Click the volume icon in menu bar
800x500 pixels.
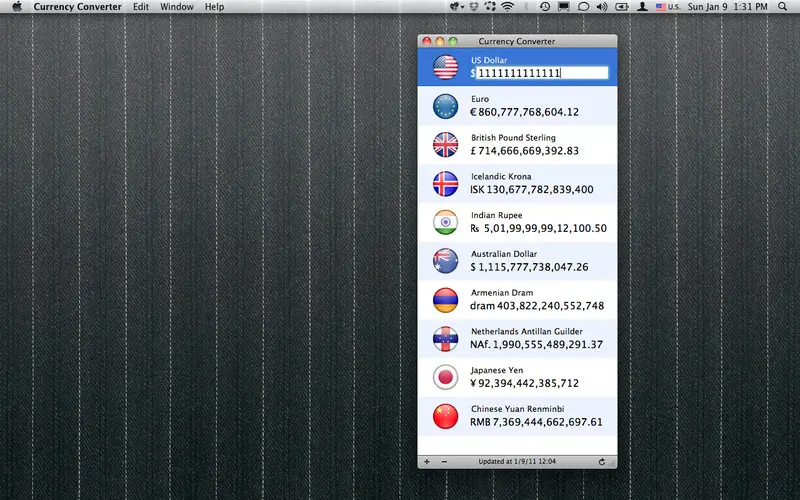click(602, 7)
